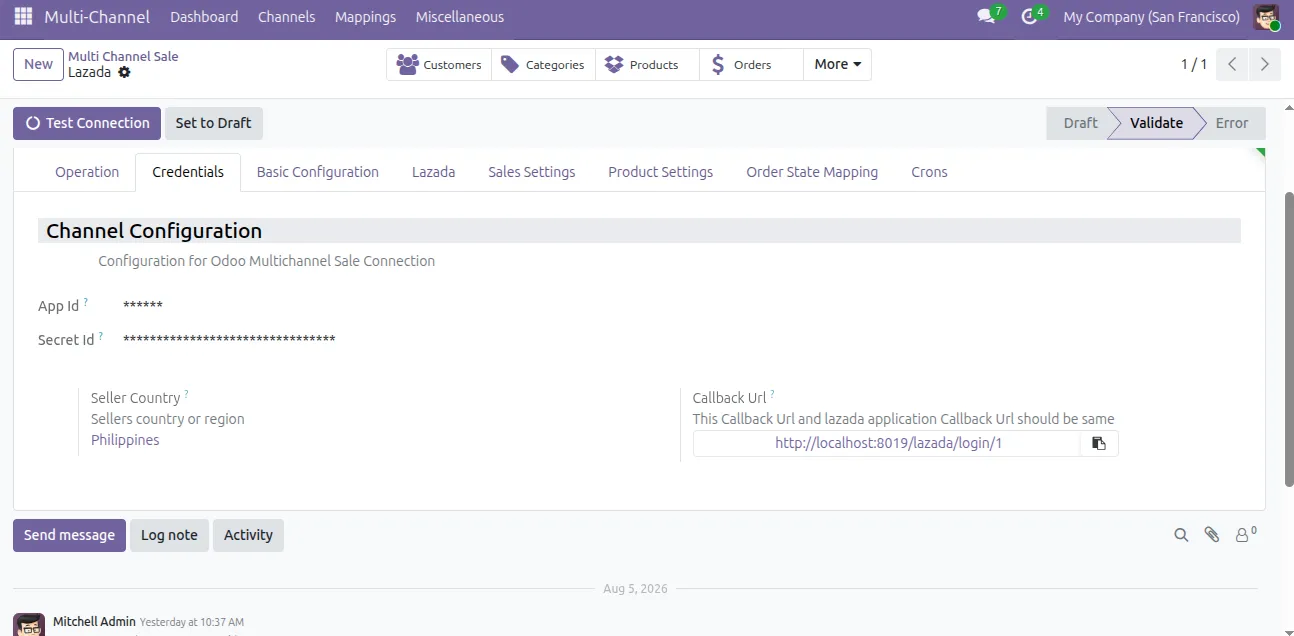The image size is (1294, 636).
Task: Open Products smart button
Action: 647,65
